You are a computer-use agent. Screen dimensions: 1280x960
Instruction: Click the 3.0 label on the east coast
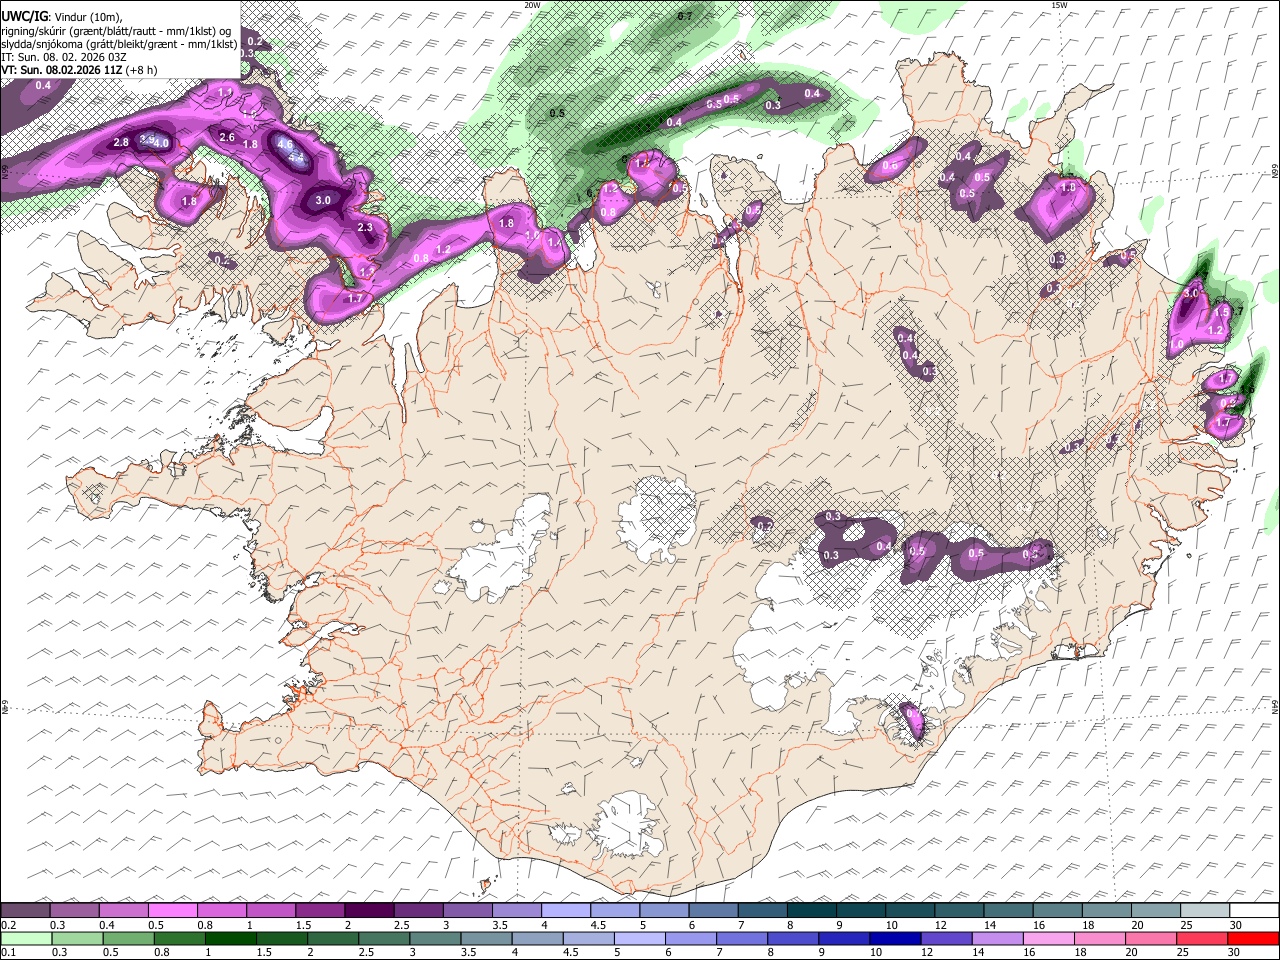(x=1190, y=296)
